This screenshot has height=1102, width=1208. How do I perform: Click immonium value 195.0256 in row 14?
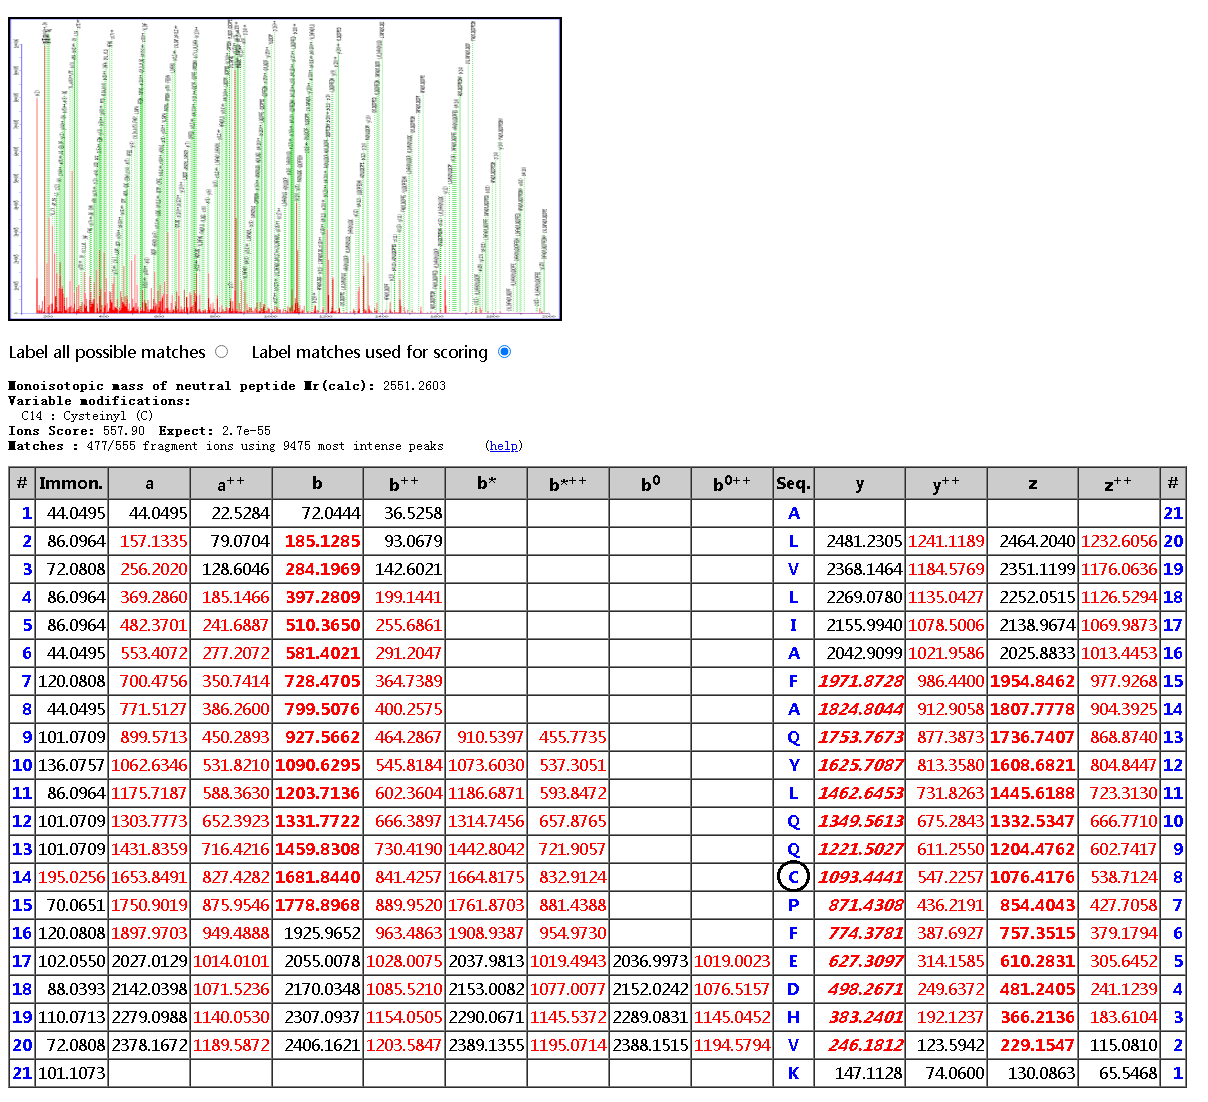click(71, 877)
